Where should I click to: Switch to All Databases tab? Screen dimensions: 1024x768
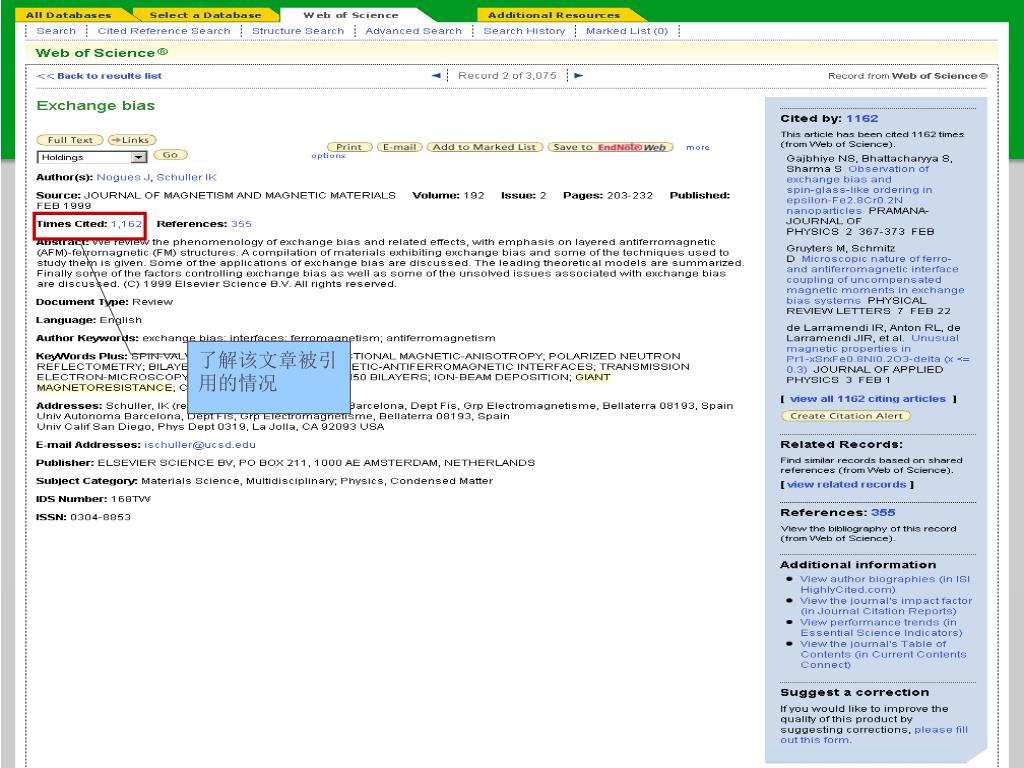pyautogui.click(x=69, y=15)
